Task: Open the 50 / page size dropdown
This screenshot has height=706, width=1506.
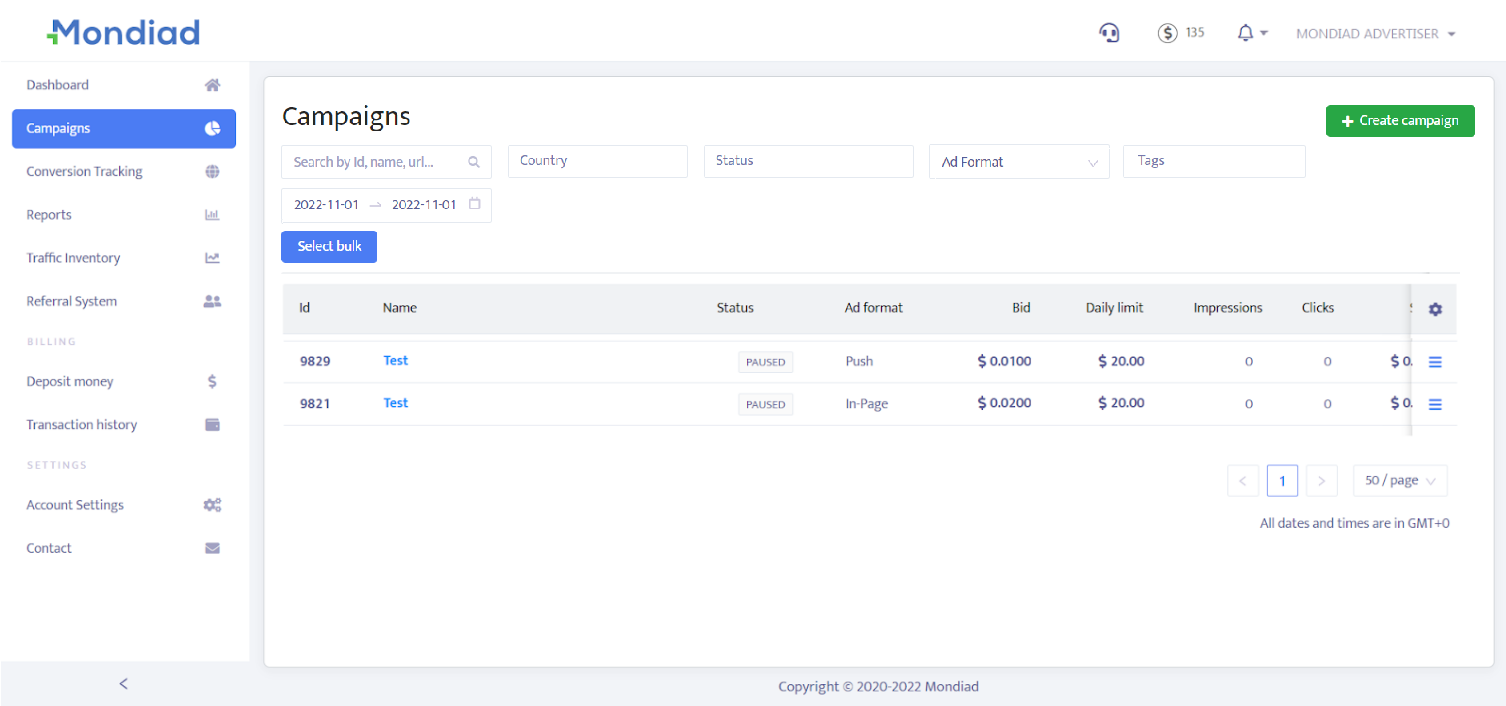Action: 1399,481
